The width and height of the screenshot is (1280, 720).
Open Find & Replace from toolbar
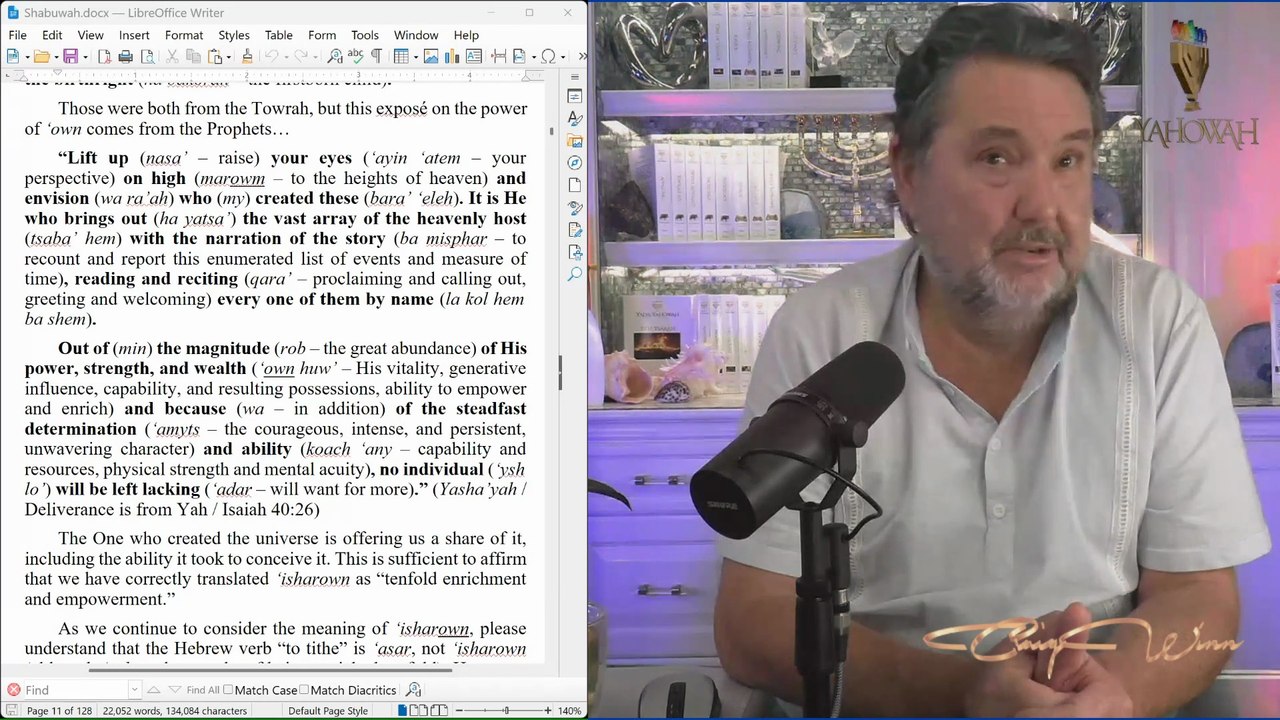click(335, 57)
